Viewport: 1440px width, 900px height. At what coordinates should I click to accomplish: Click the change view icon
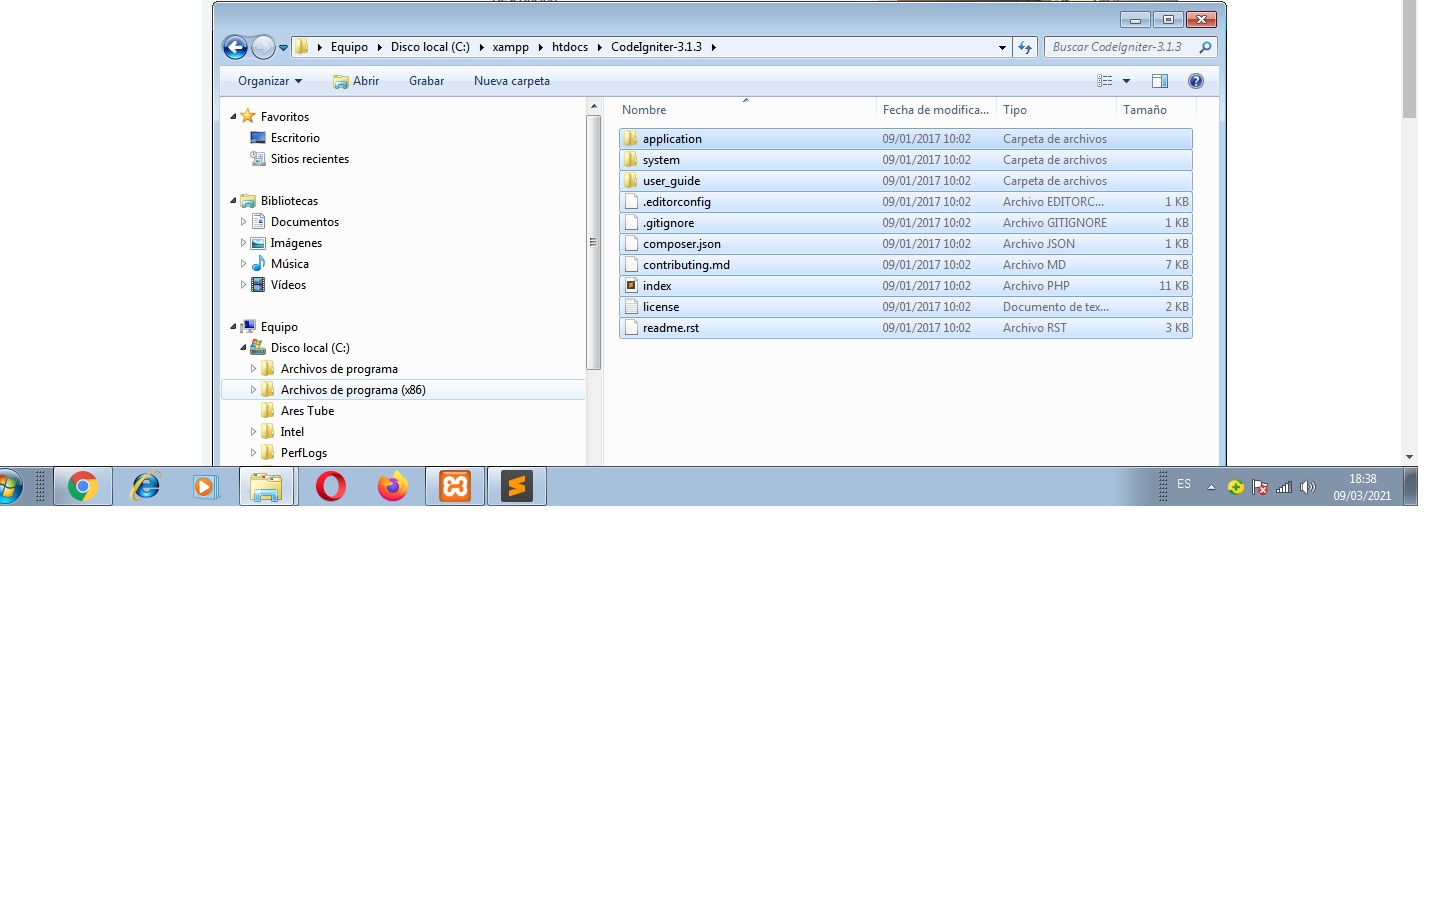(x=1104, y=81)
